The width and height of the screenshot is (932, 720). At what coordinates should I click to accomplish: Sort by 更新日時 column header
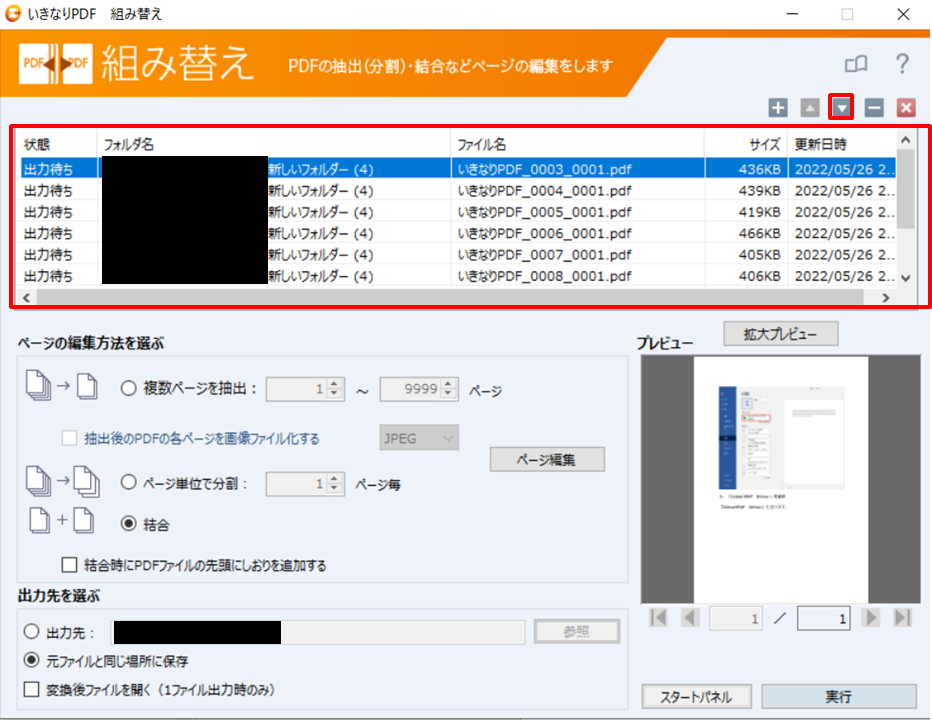tap(842, 144)
